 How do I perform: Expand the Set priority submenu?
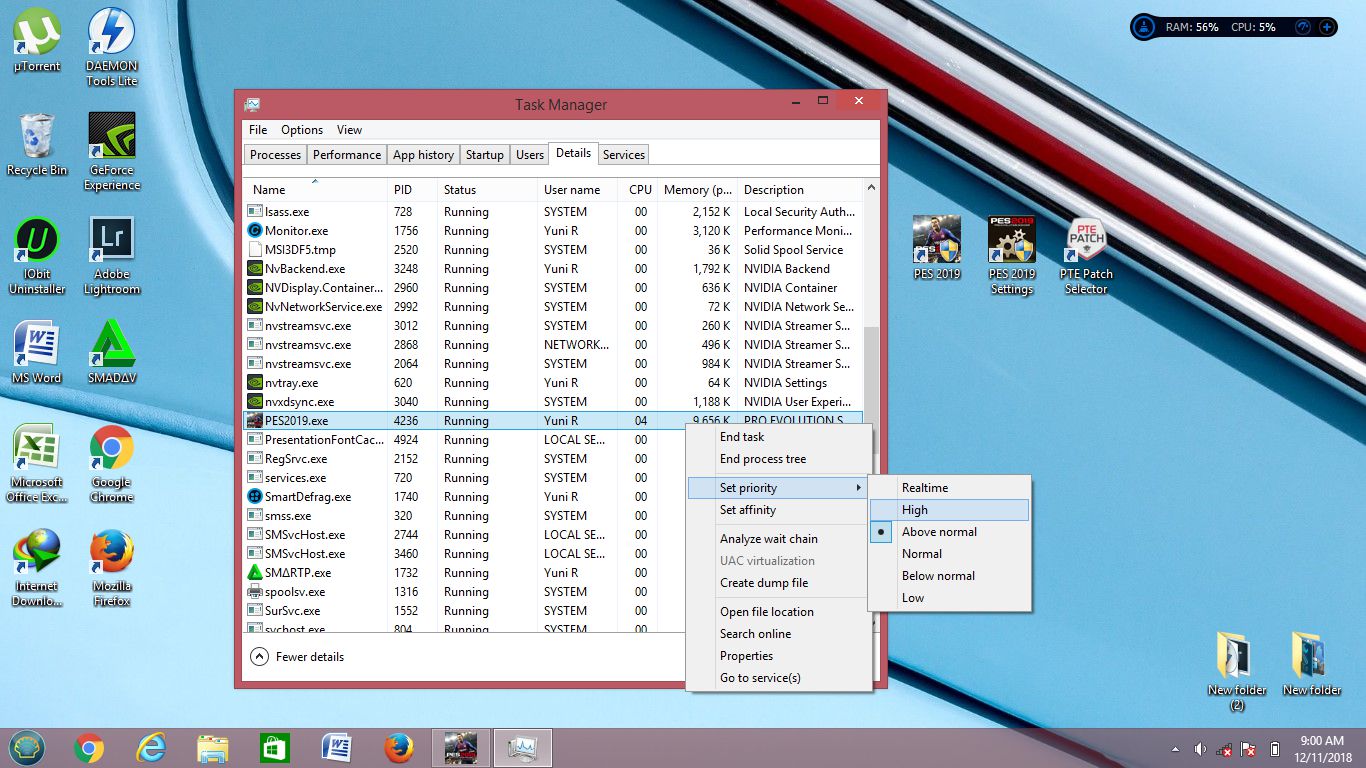tap(778, 488)
